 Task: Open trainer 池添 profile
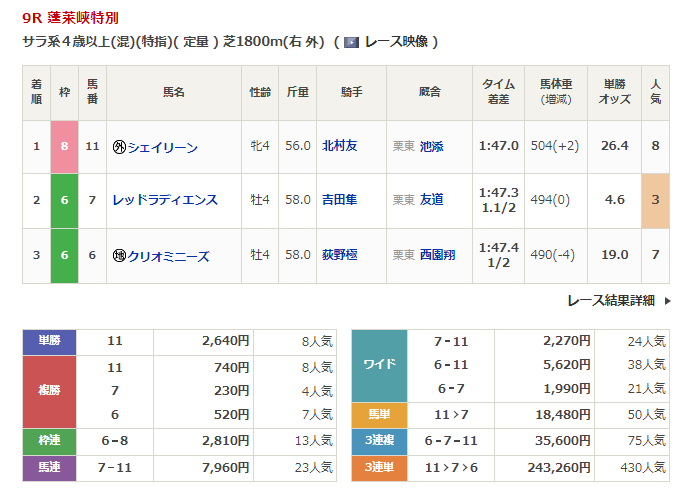click(x=432, y=146)
